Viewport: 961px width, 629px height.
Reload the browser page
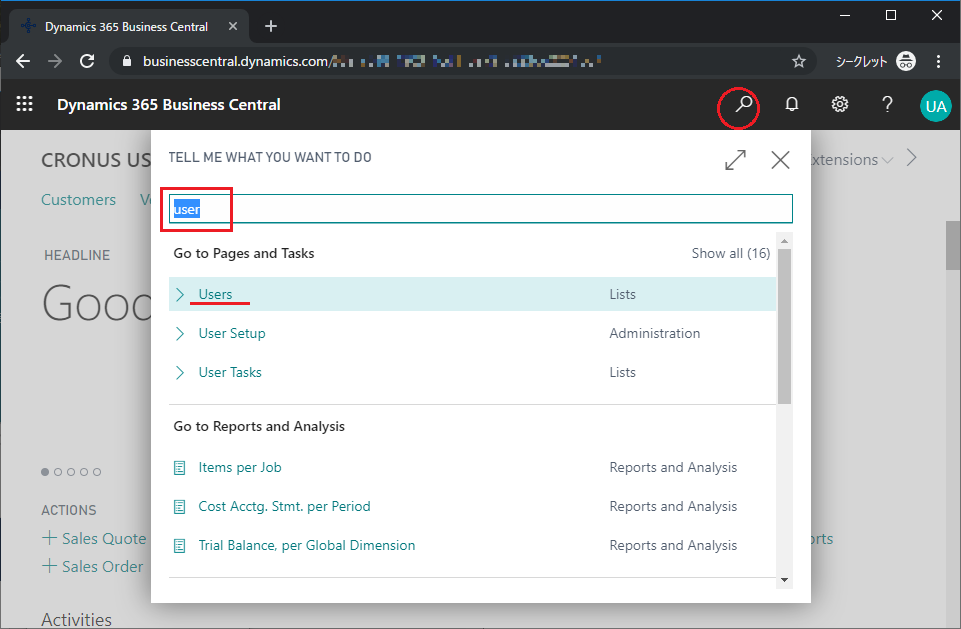click(x=87, y=61)
